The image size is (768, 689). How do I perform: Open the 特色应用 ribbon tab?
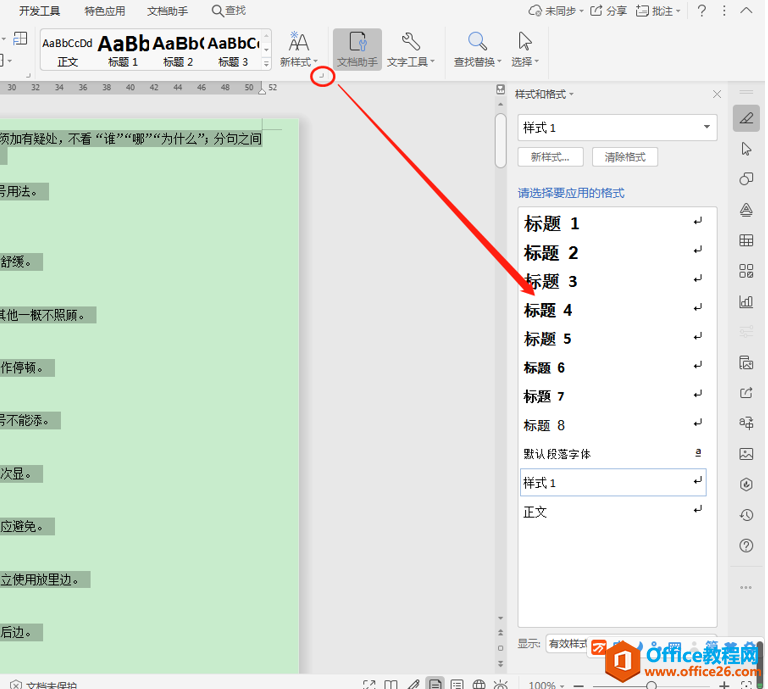(104, 11)
